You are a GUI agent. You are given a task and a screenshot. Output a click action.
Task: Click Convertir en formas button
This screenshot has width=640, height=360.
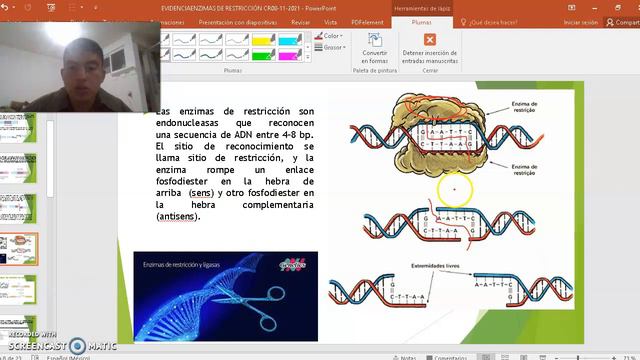pos(375,48)
